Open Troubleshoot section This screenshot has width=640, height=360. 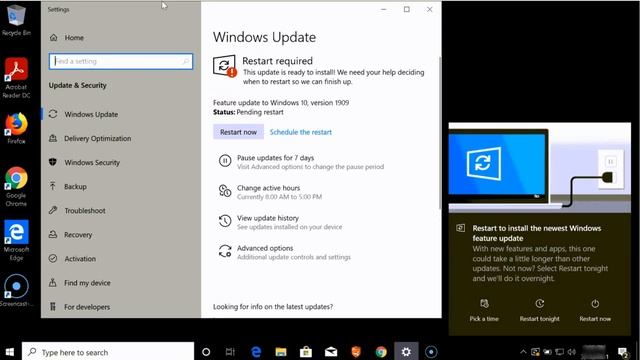[x=77, y=211]
